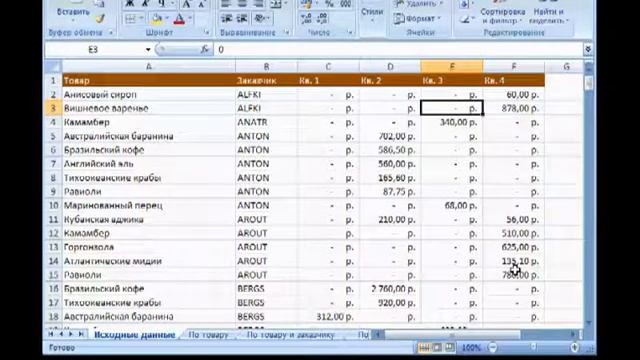Viewport: 640px width, 360px height.
Task: Click the Increase Decimal icon
Action: click(x=306, y=19)
